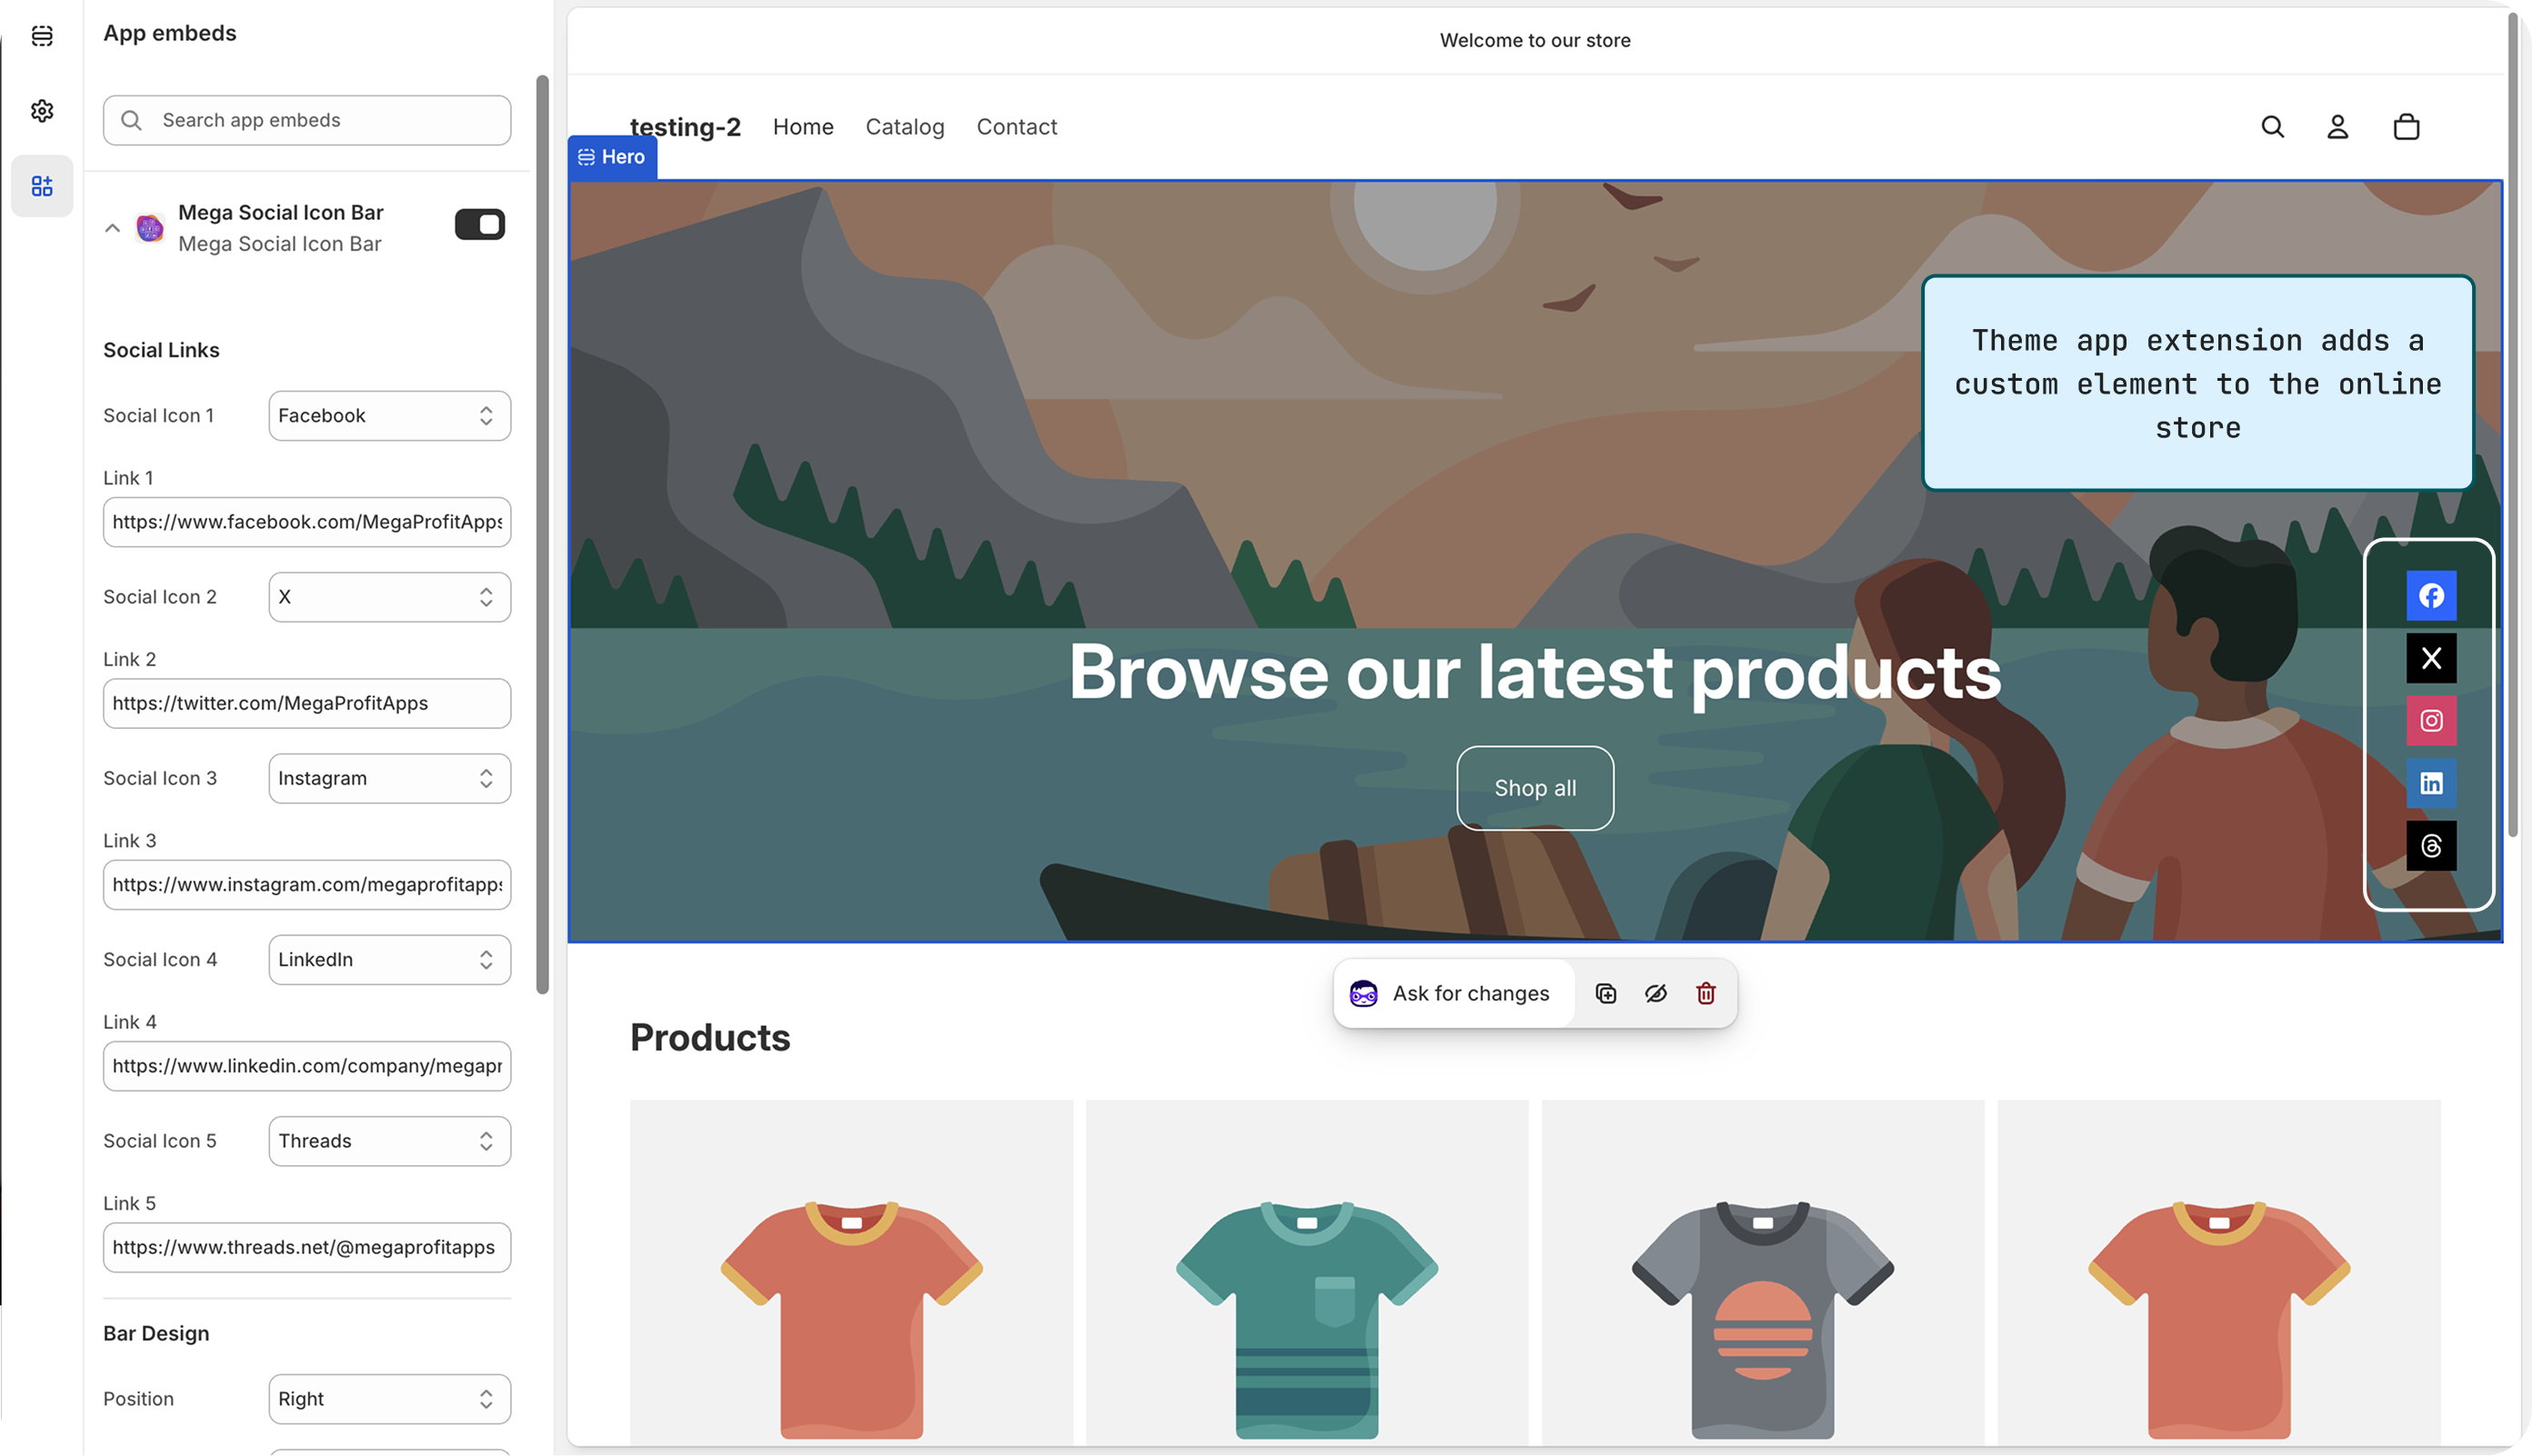Click the Link 1 Facebook URL field
This screenshot has width=2532, height=1456.
(307, 522)
